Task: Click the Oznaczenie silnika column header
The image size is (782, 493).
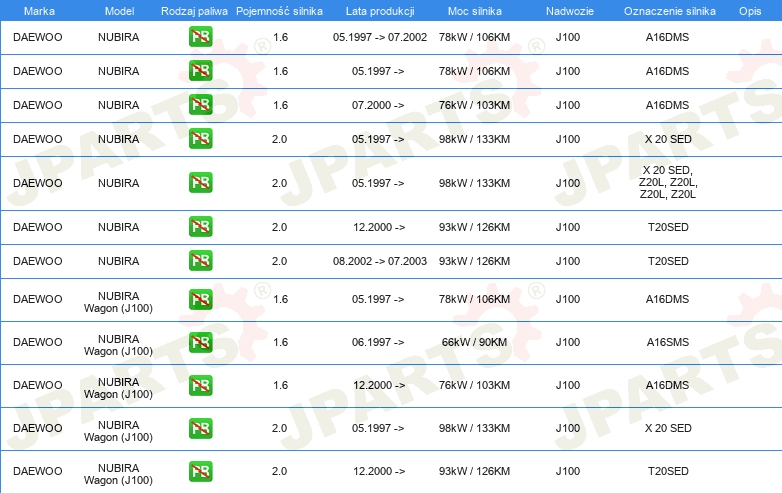Action: [x=669, y=11]
